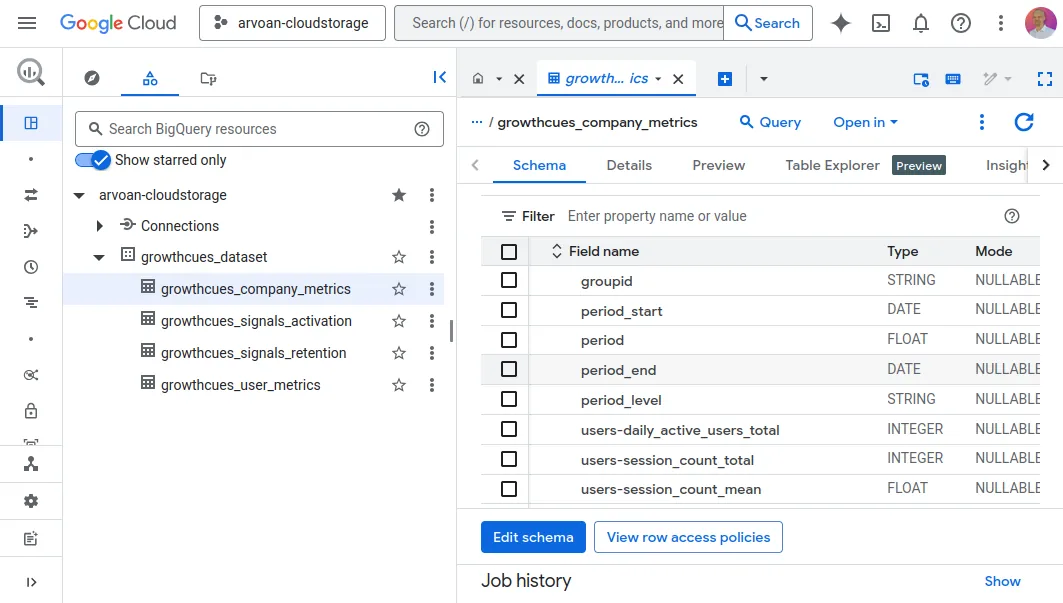Check the groupid field checkbox

(509, 281)
